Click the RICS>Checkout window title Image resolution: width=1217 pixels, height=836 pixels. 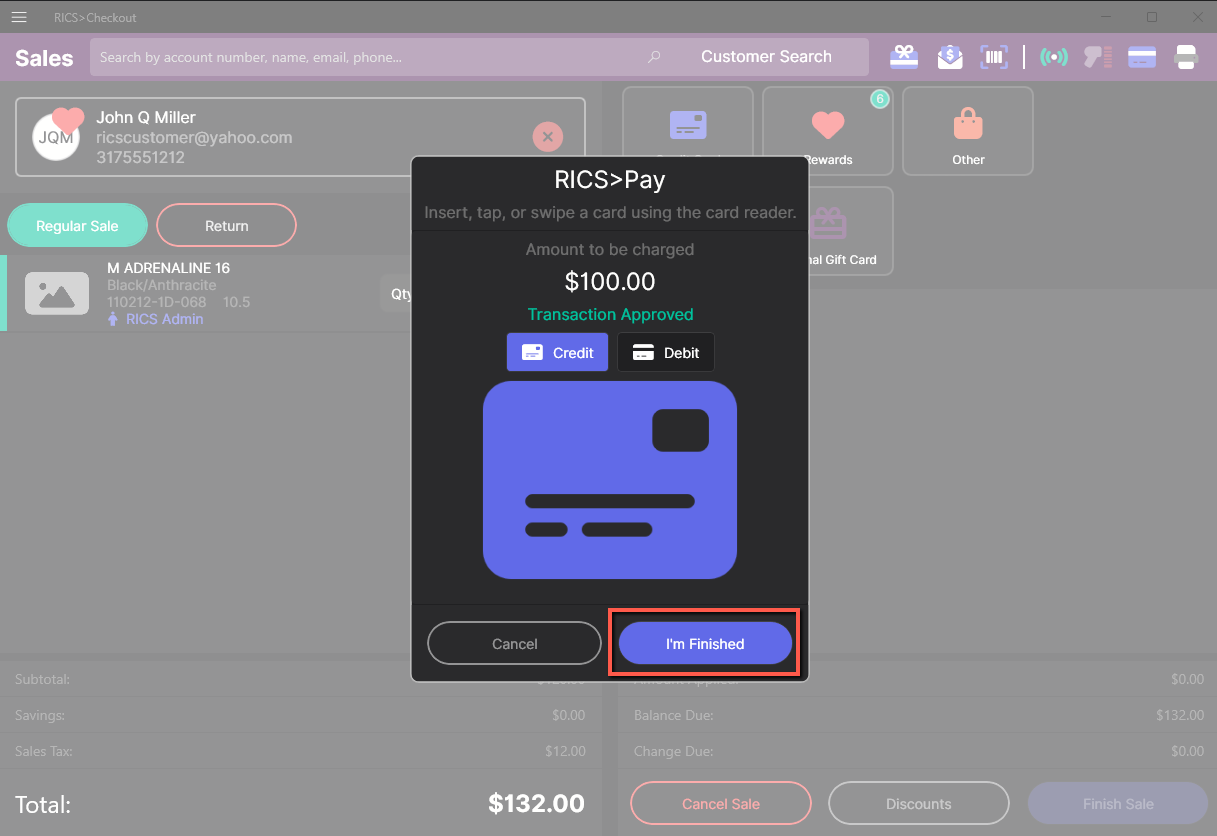pyautogui.click(x=95, y=17)
